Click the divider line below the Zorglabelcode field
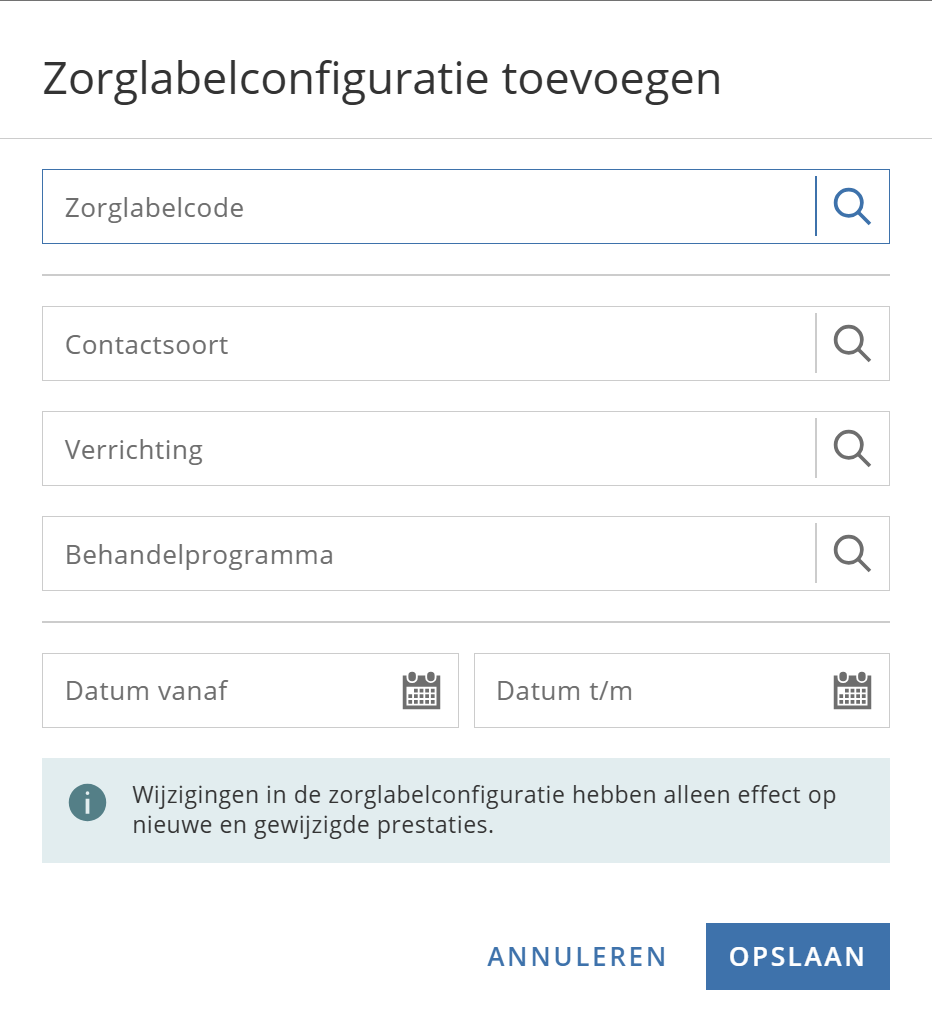This screenshot has height=1030, width=932. pyautogui.click(x=465, y=275)
